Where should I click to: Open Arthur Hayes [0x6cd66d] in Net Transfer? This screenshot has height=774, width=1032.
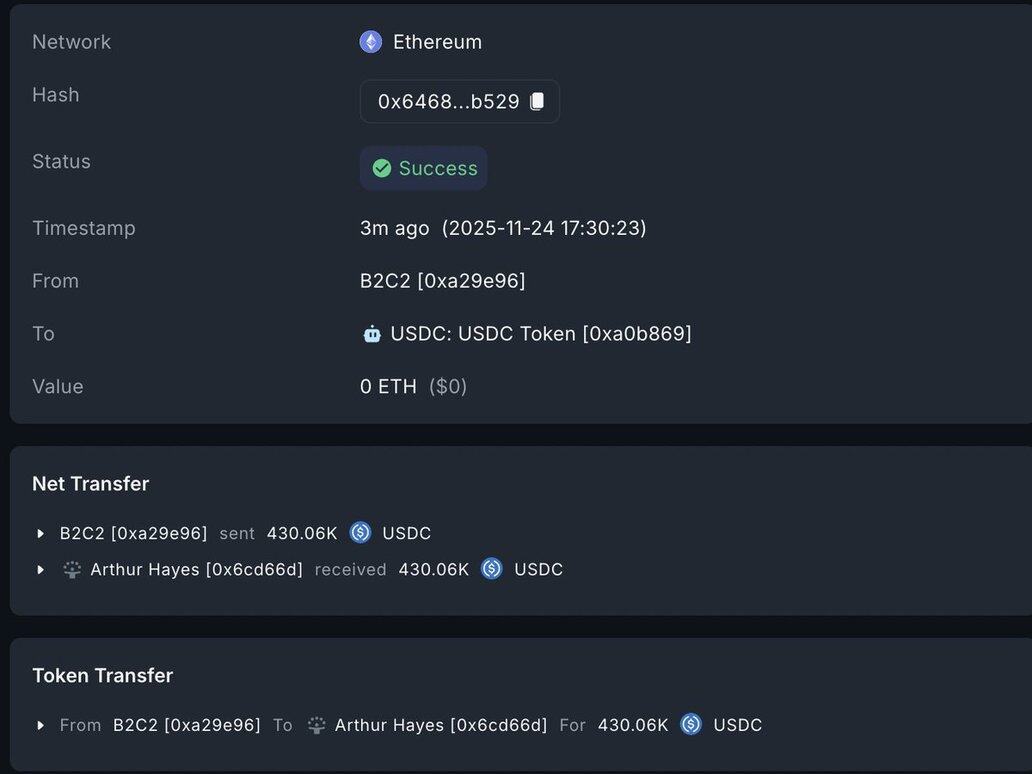coord(196,569)
